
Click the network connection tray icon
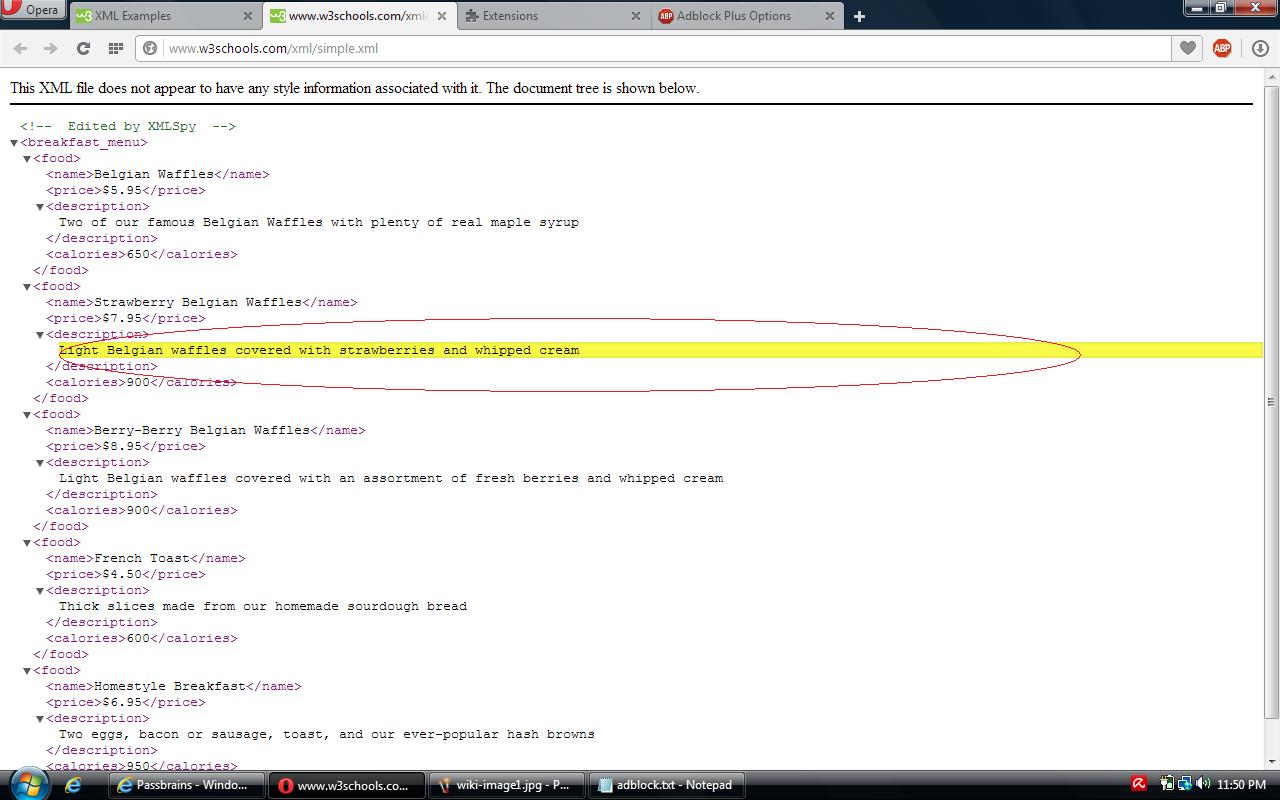point(1184,784)
